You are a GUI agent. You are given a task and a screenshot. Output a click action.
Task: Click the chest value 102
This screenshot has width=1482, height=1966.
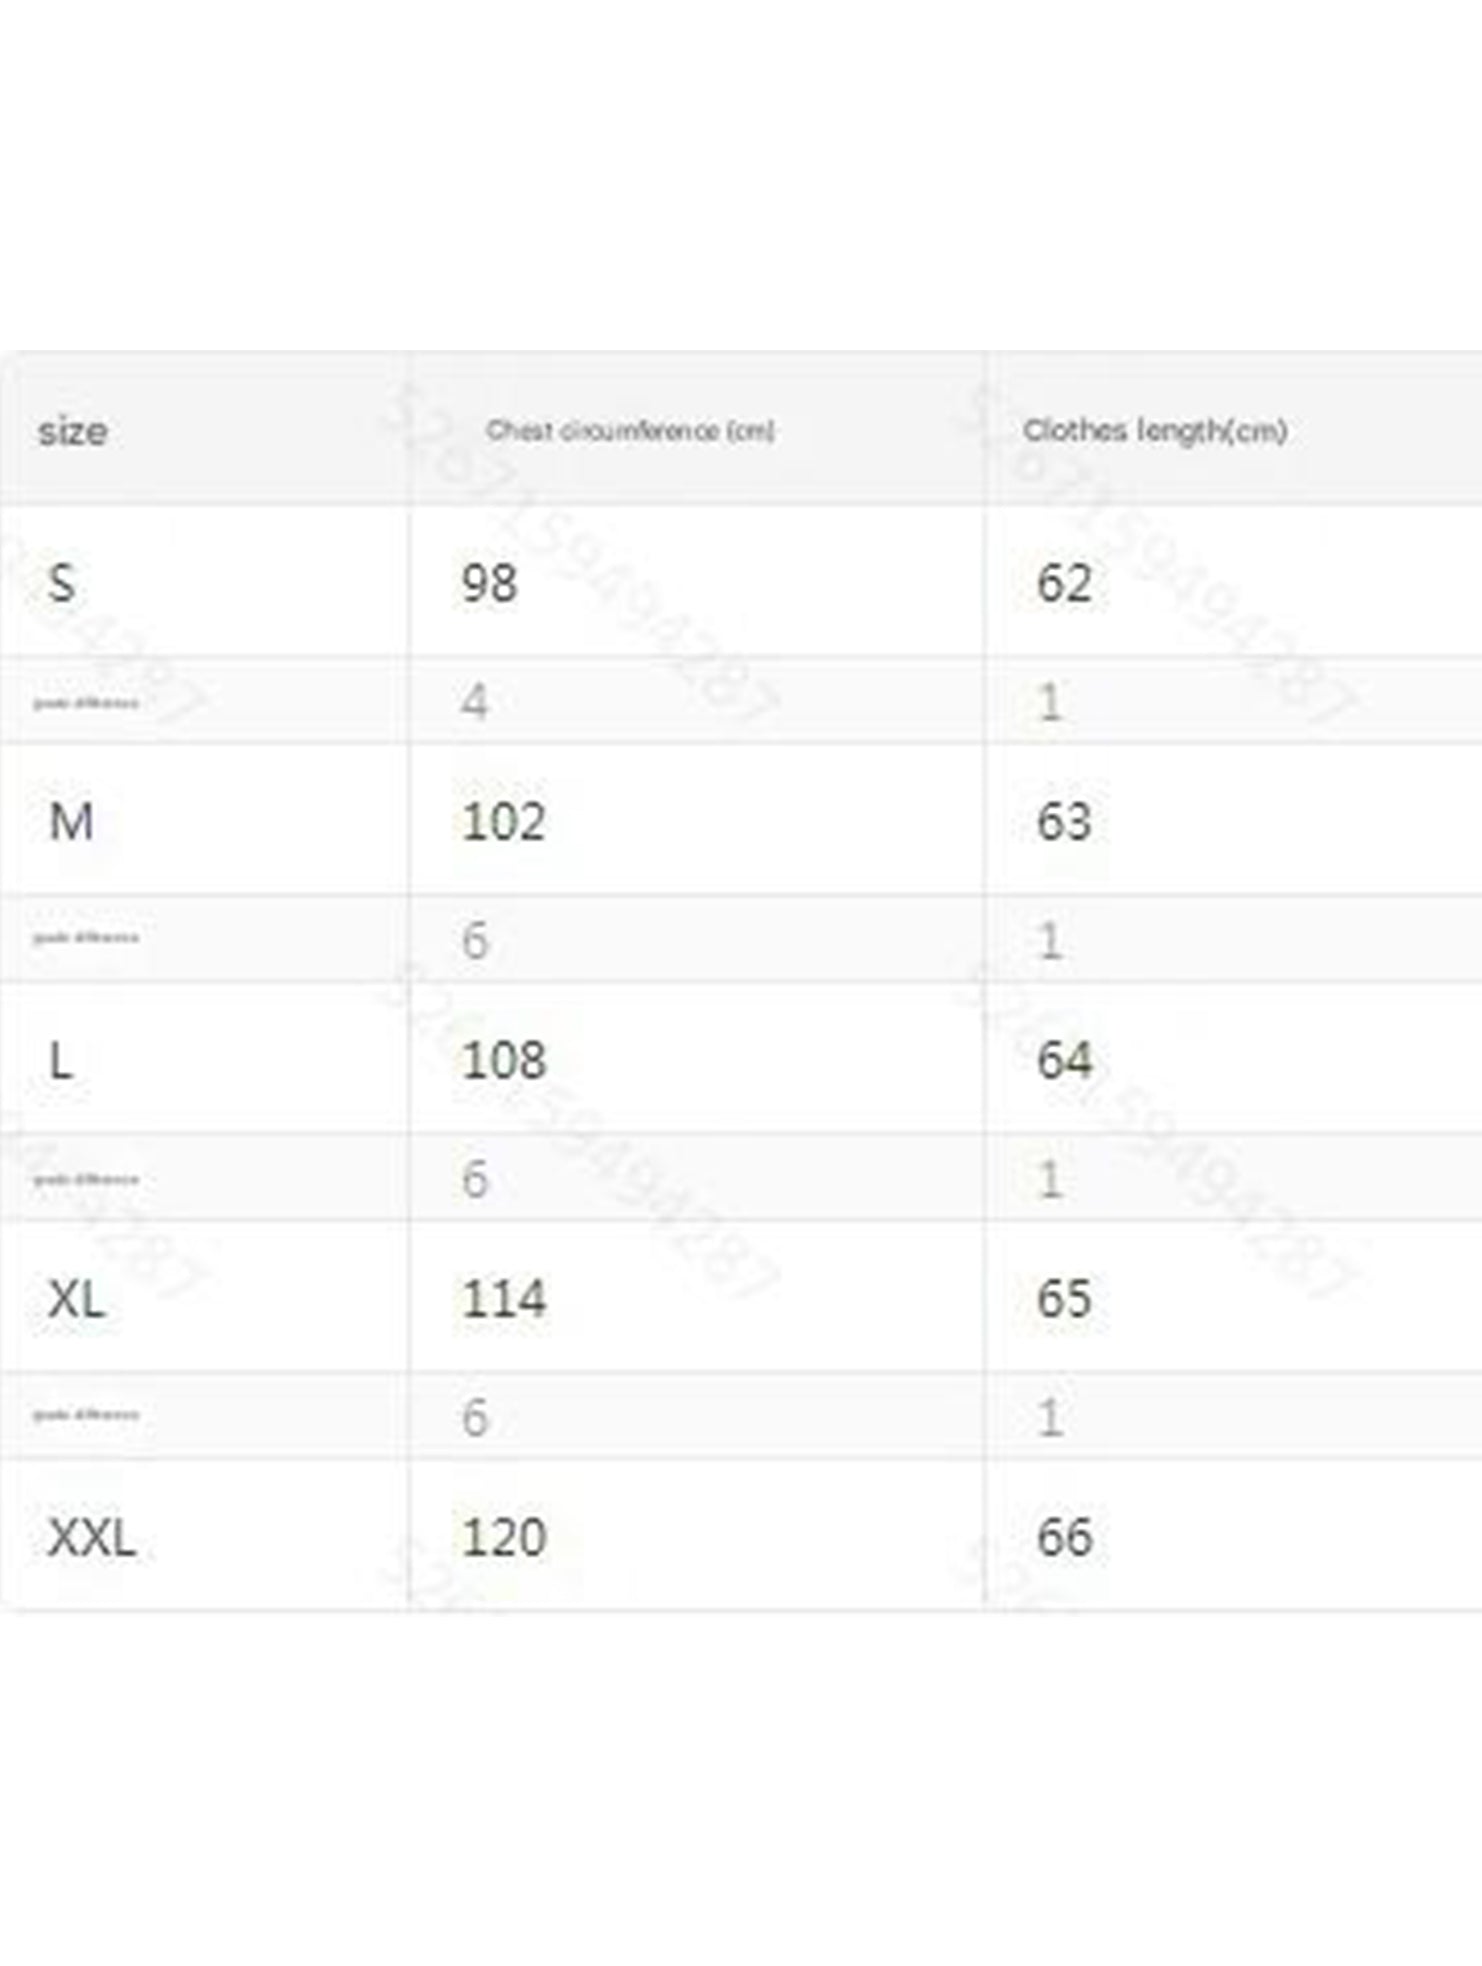[x=503, y=821]
